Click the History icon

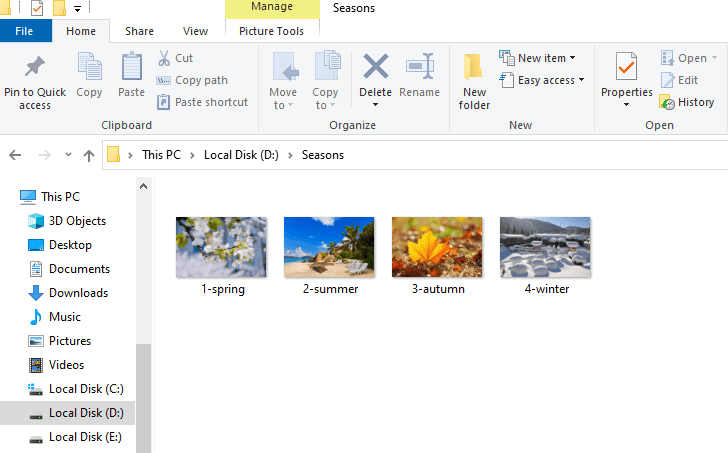667,103
